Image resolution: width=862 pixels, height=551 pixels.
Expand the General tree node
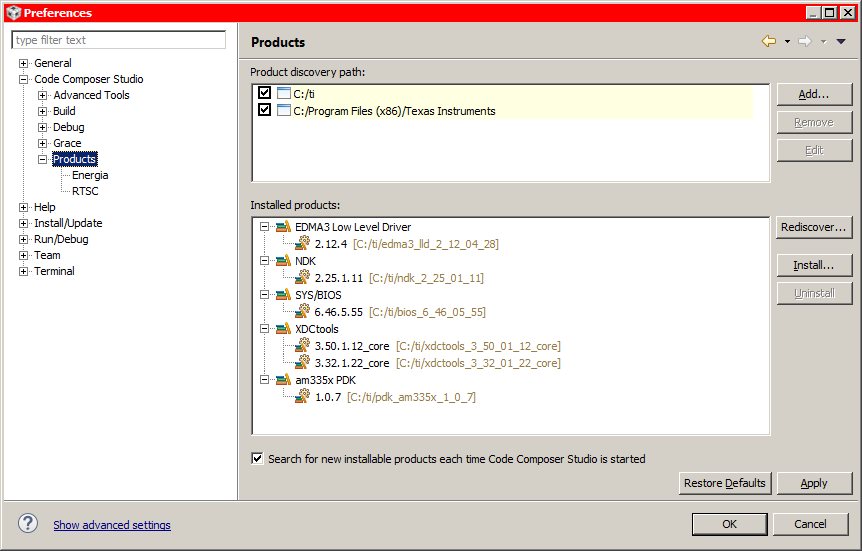23,63
